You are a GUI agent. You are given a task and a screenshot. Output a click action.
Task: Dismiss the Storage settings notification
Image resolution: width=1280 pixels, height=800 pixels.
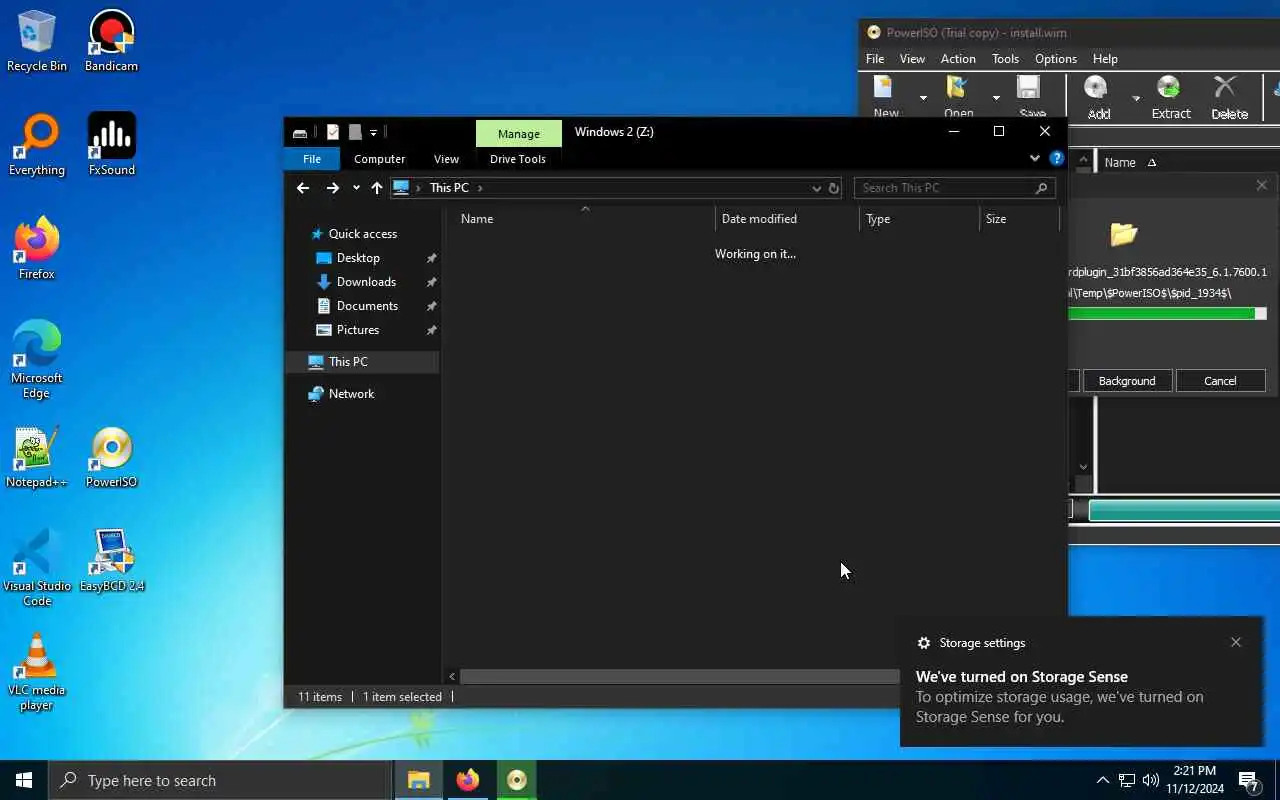(x=1236, y=642)
